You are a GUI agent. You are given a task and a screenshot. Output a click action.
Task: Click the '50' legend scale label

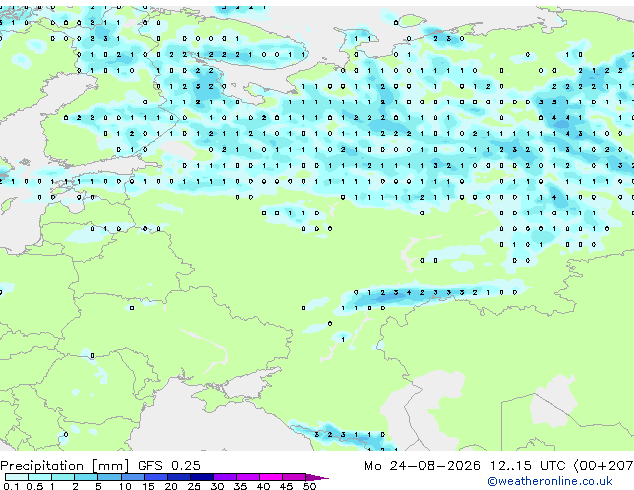[309, 486]
